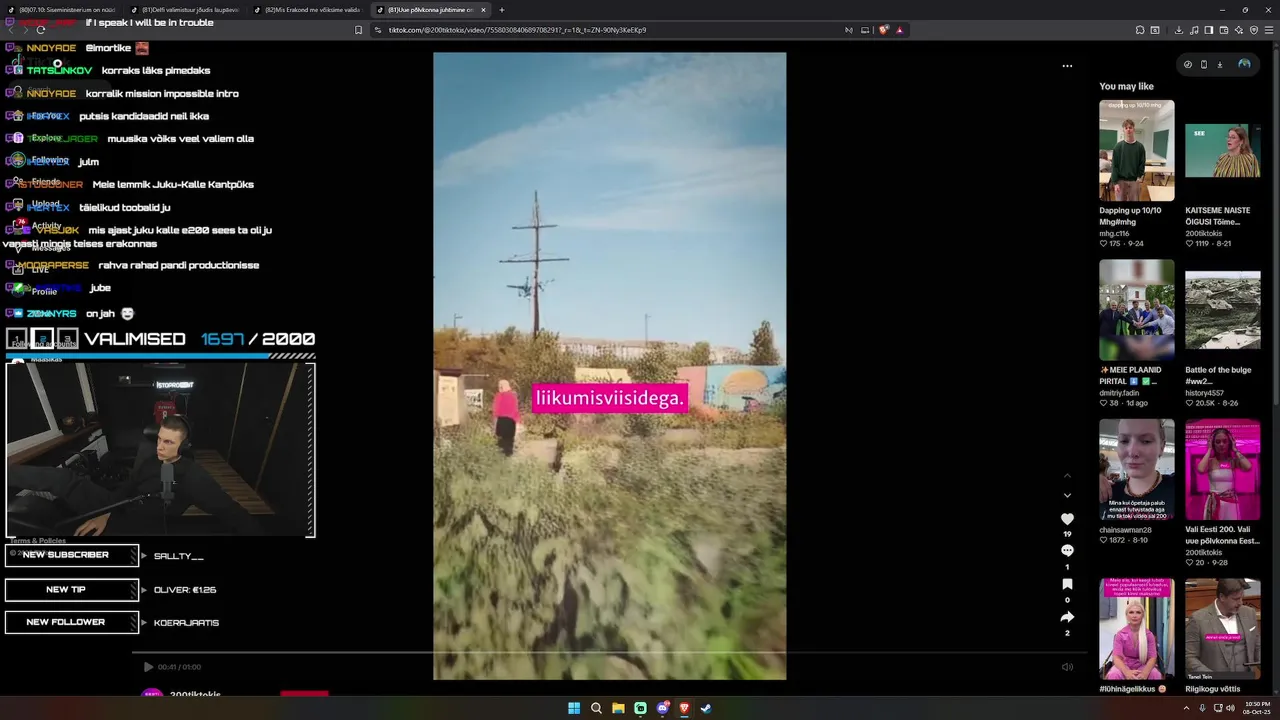
Task: Toggle the video volume speaker icon
Action: click(1067, 667)
